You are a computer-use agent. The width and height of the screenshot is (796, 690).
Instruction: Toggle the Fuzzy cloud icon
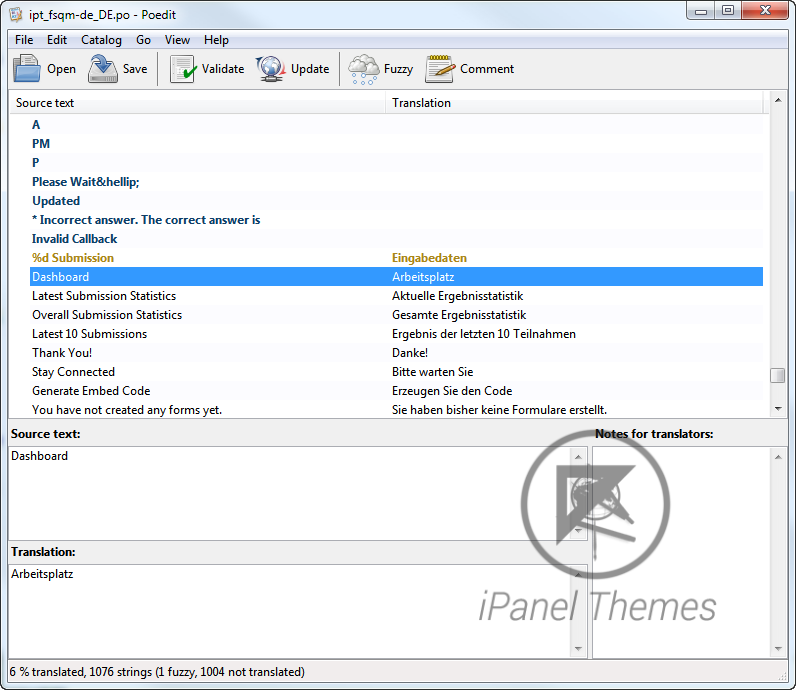coord(363,70)
